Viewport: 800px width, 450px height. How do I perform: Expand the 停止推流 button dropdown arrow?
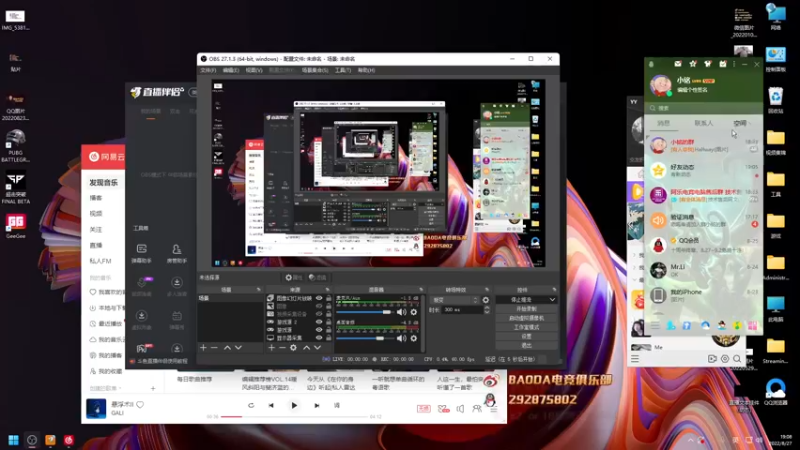click(x=552, y=299)
